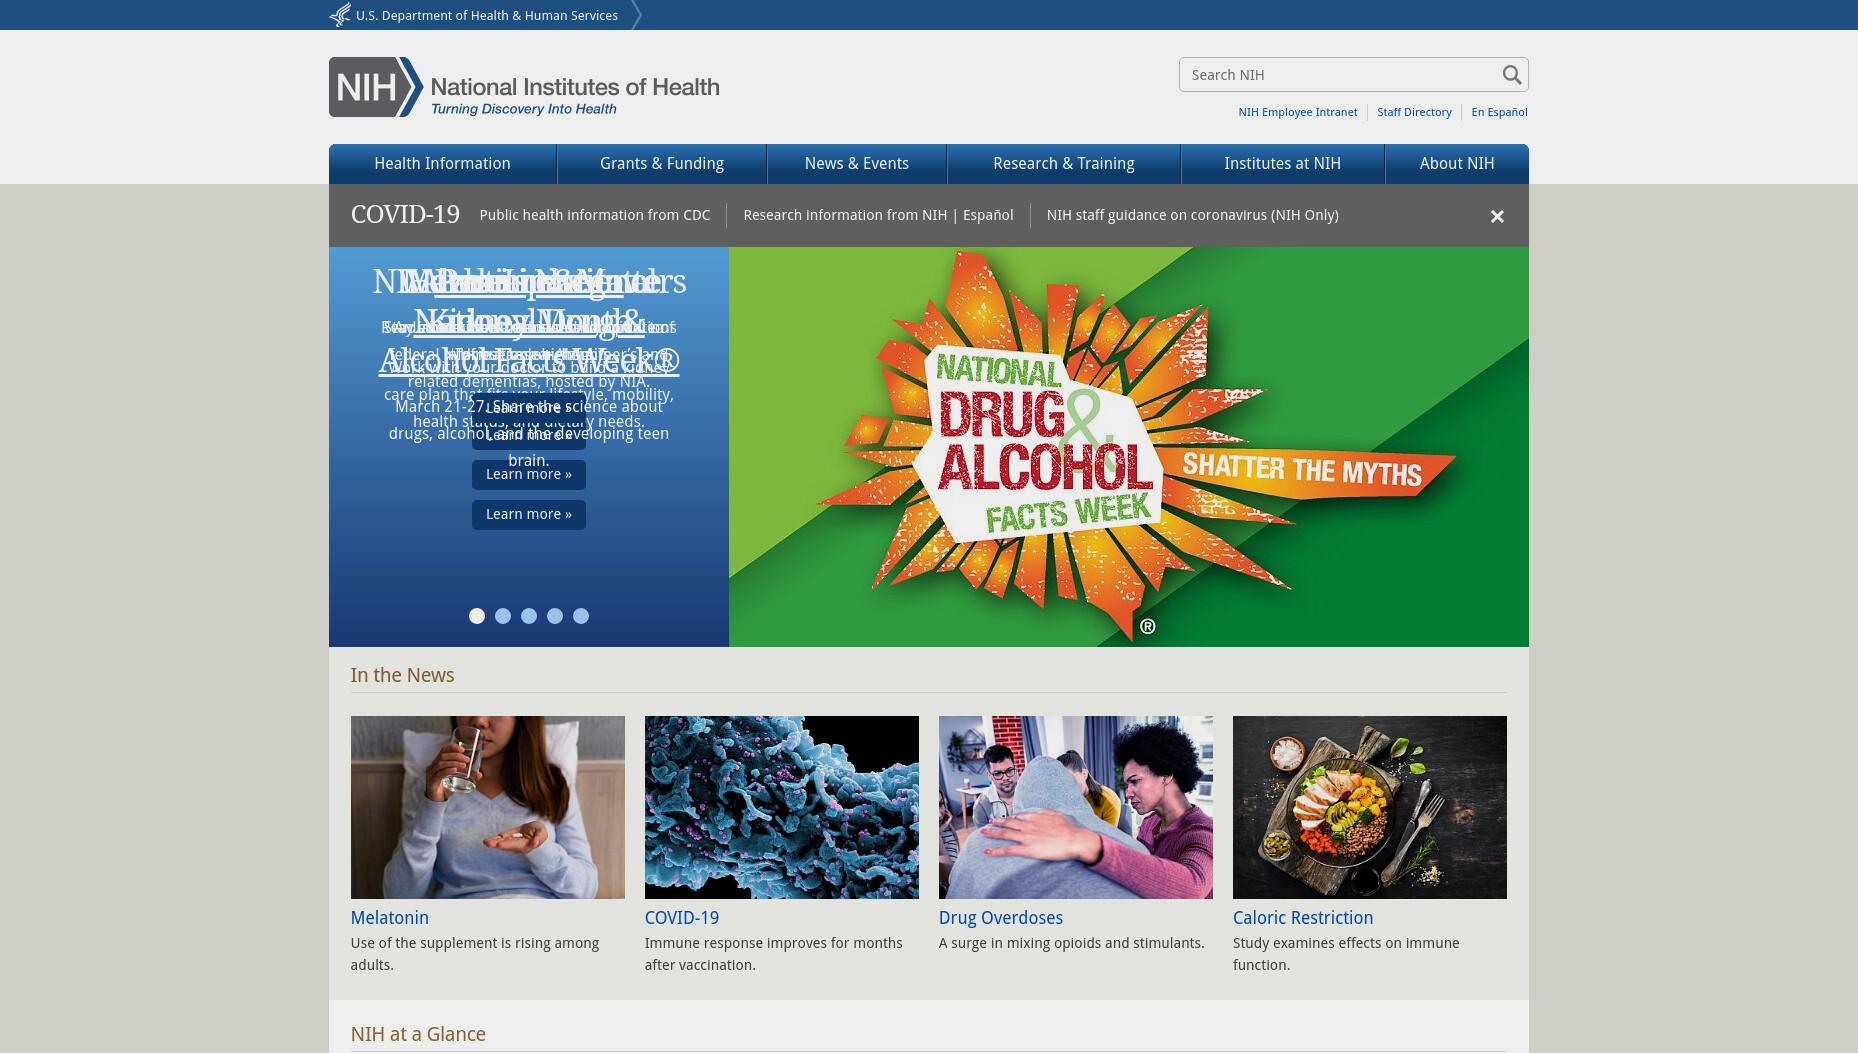Viewport: 1858px width, 1053px height.
Task: Open the Drug Overdoses news thumbnail
Action: pos(1076,807)
